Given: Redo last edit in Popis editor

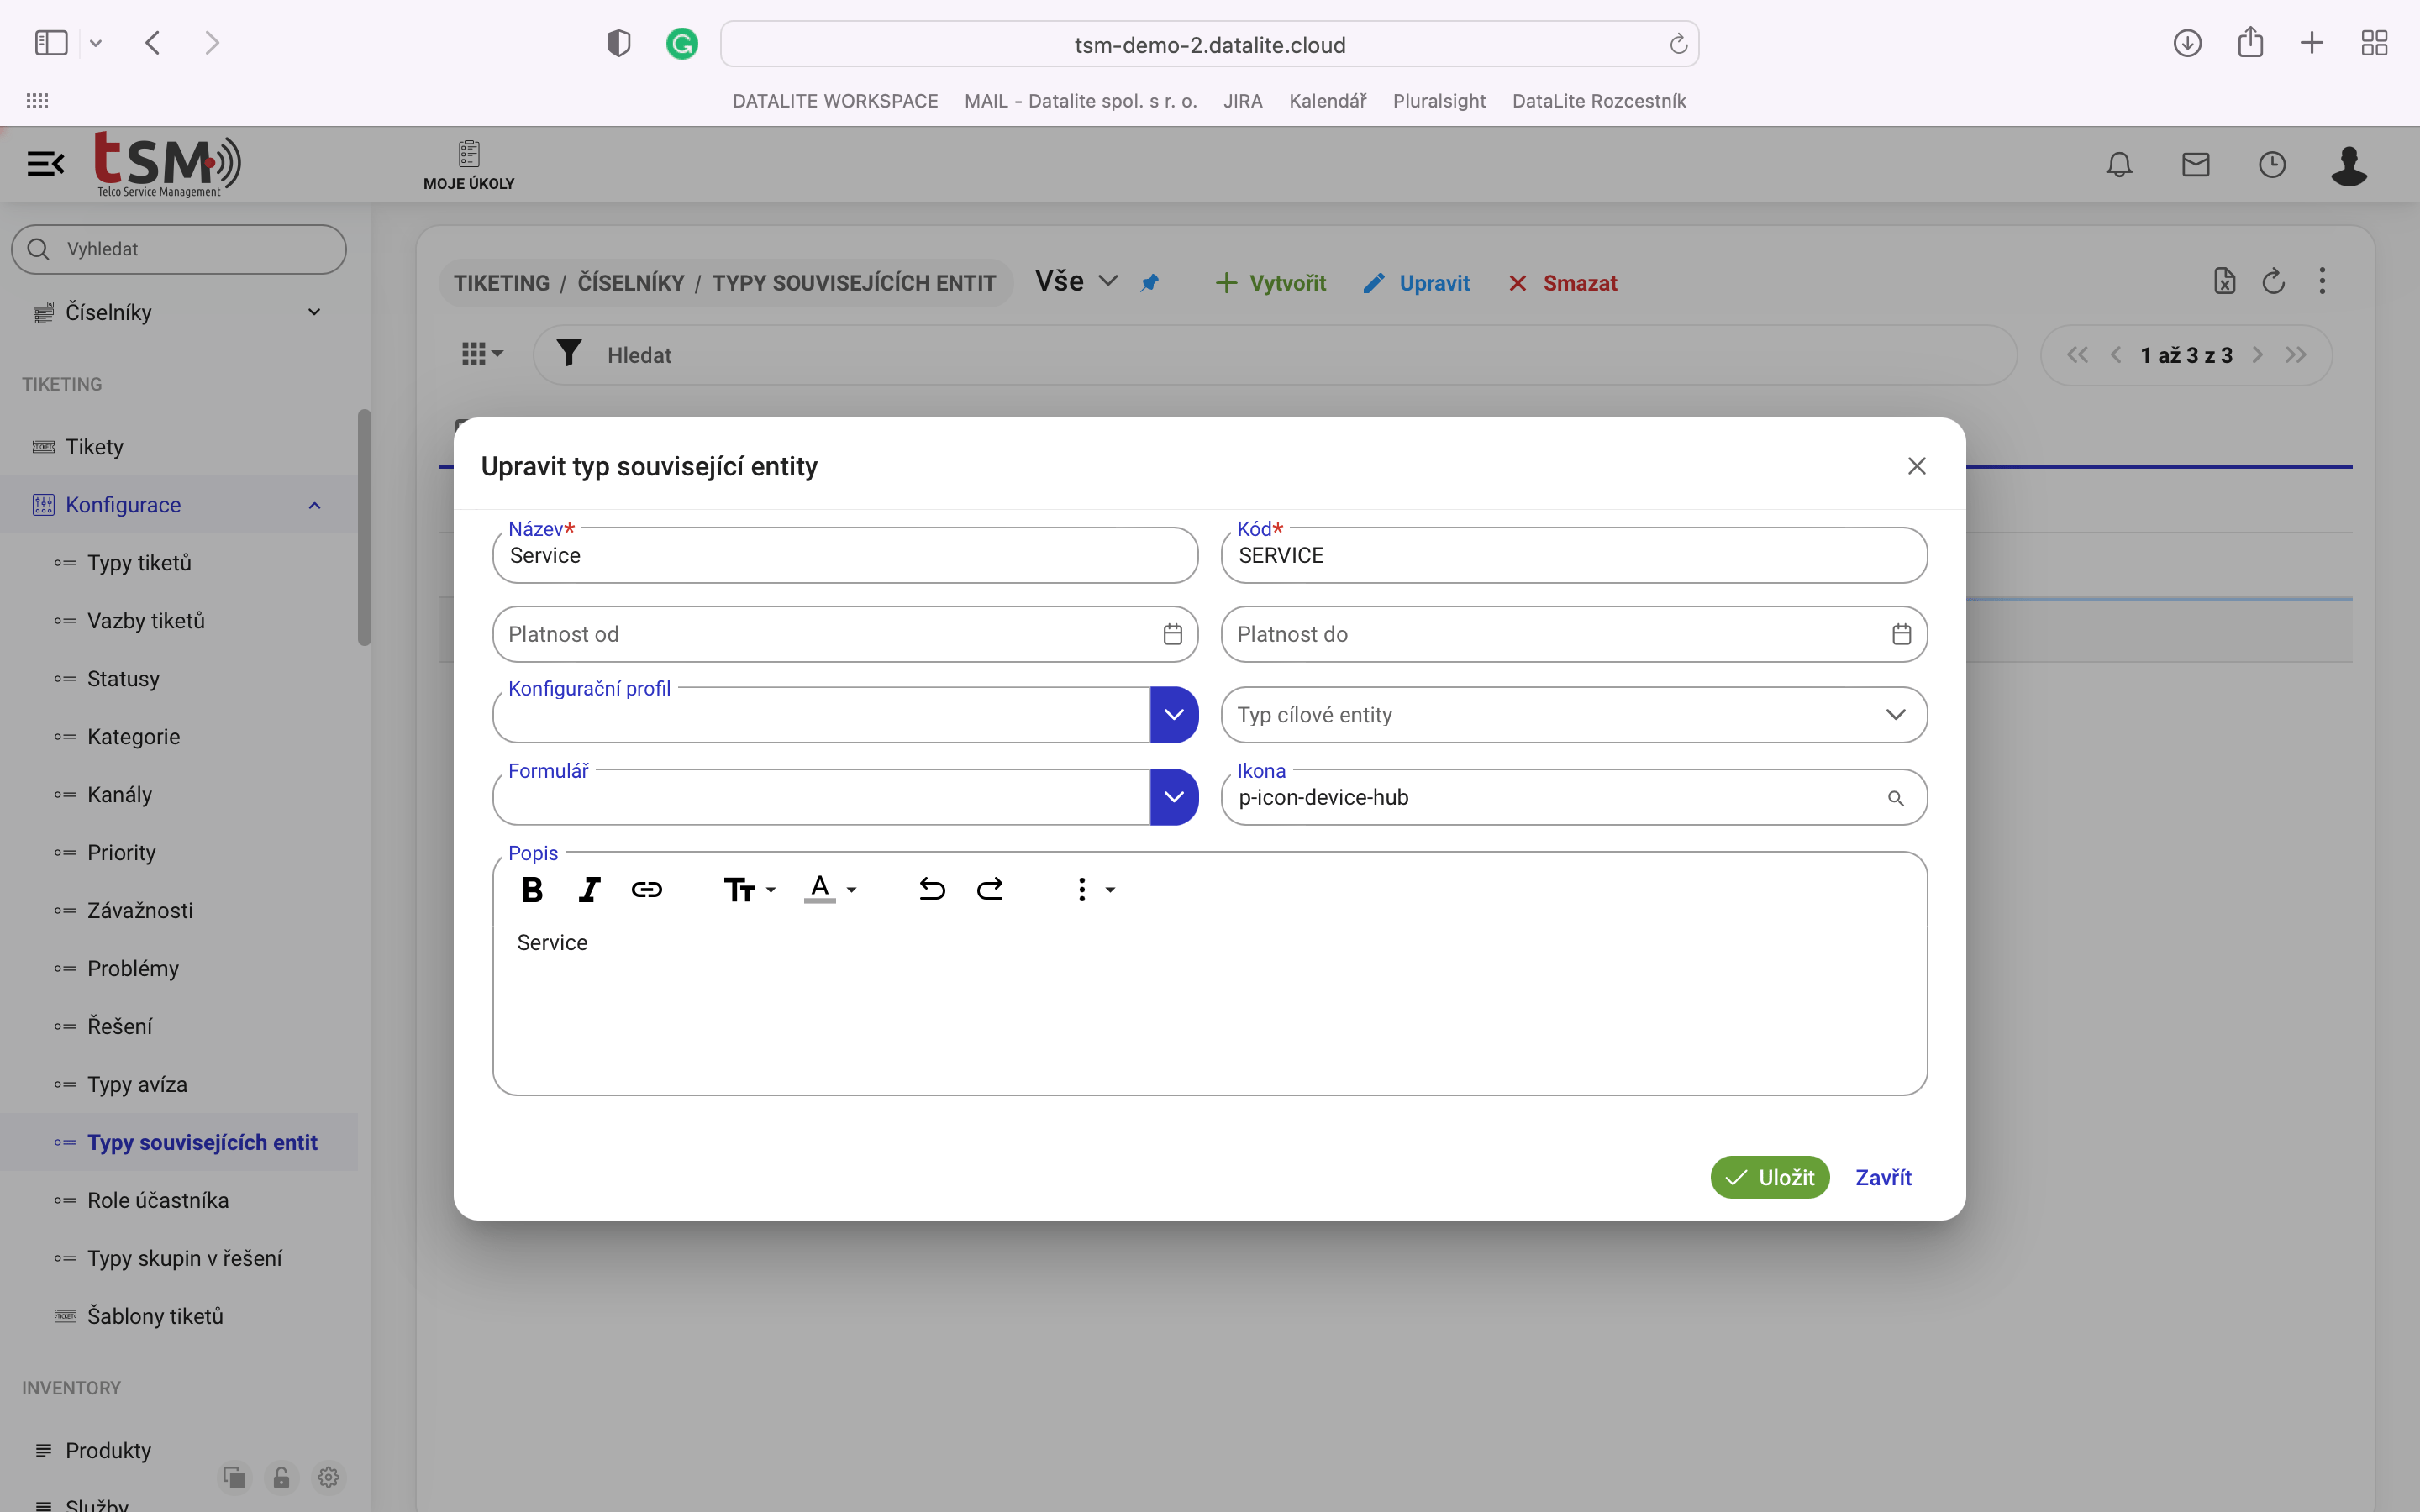Looking at the screenshot, I should tap(990, 889).
